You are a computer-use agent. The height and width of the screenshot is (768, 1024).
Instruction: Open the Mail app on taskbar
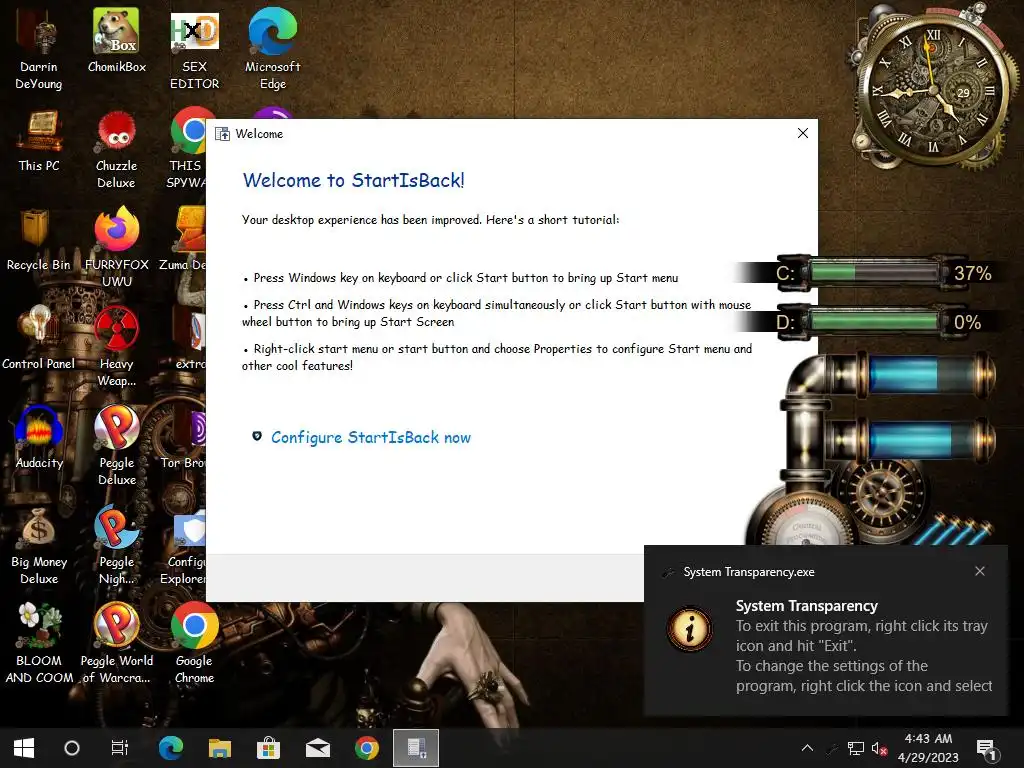tap(317, 748)
